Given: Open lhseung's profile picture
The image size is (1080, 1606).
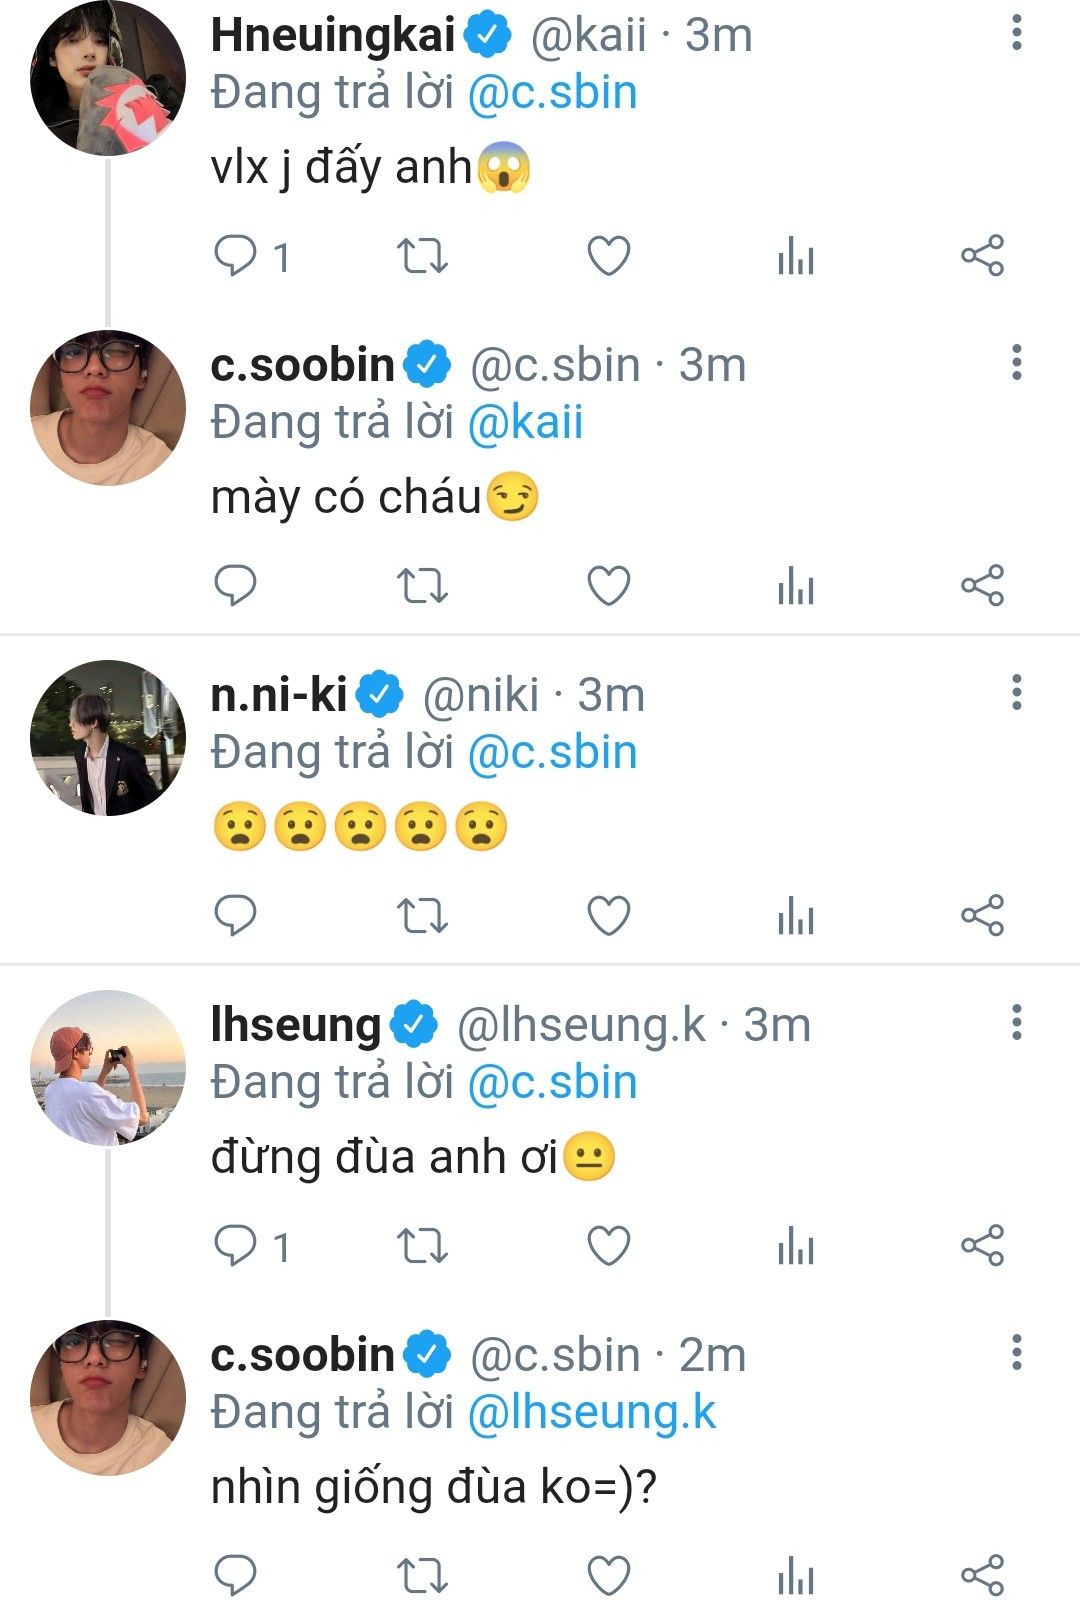Looking at the screenshot, I should 107,1068.
